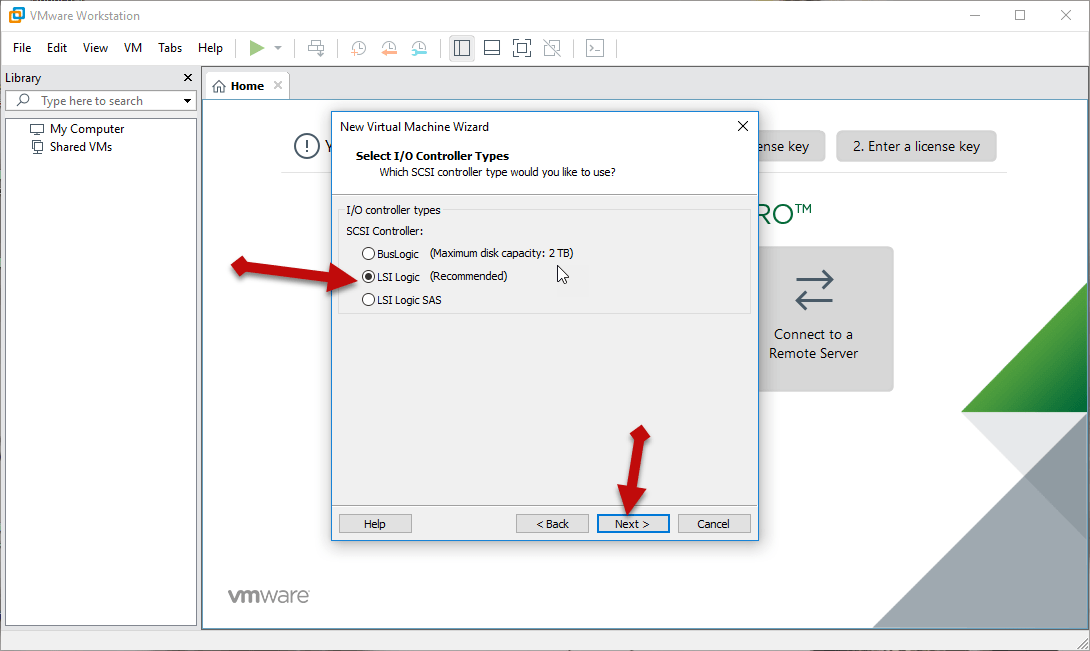
Task: Open the Tabs menu
Action: pyautogui.click(x=170, y=48)
